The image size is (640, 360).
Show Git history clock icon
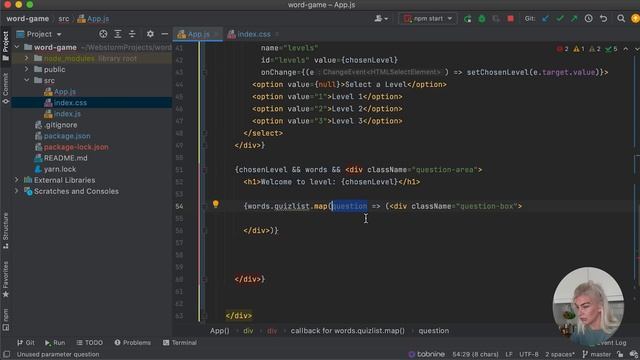pos(589,19)
